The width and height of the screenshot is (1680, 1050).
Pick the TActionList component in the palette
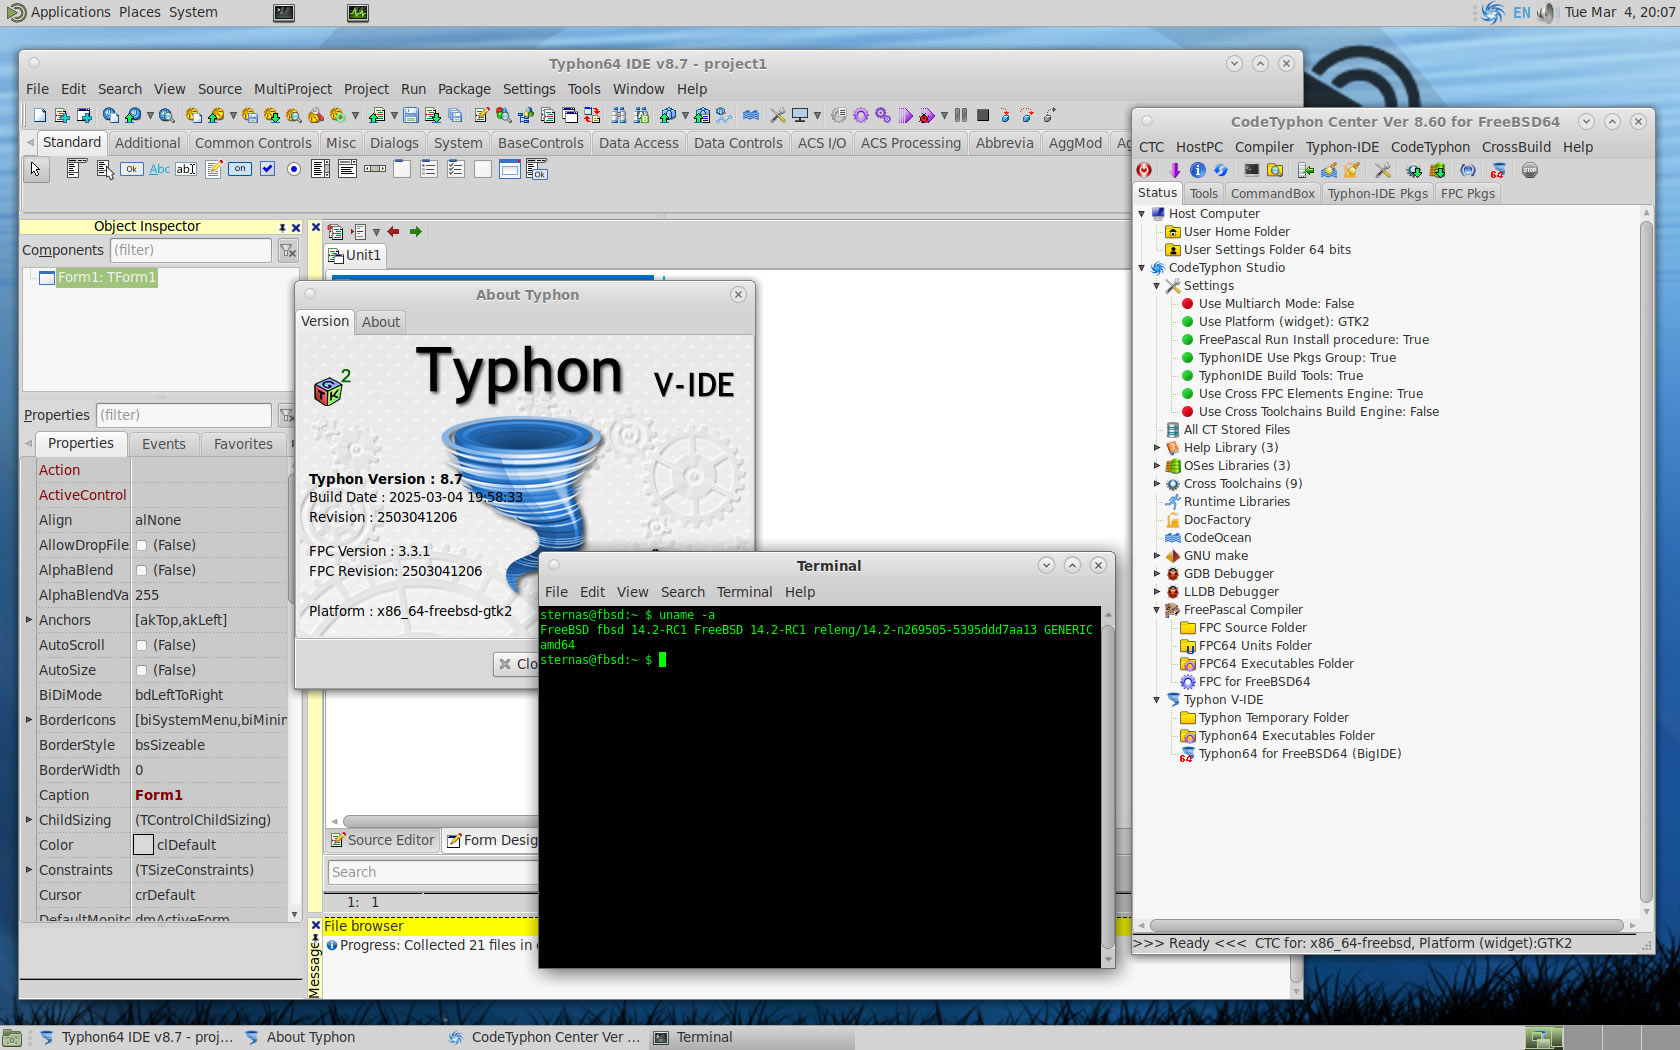click(537, 169)
